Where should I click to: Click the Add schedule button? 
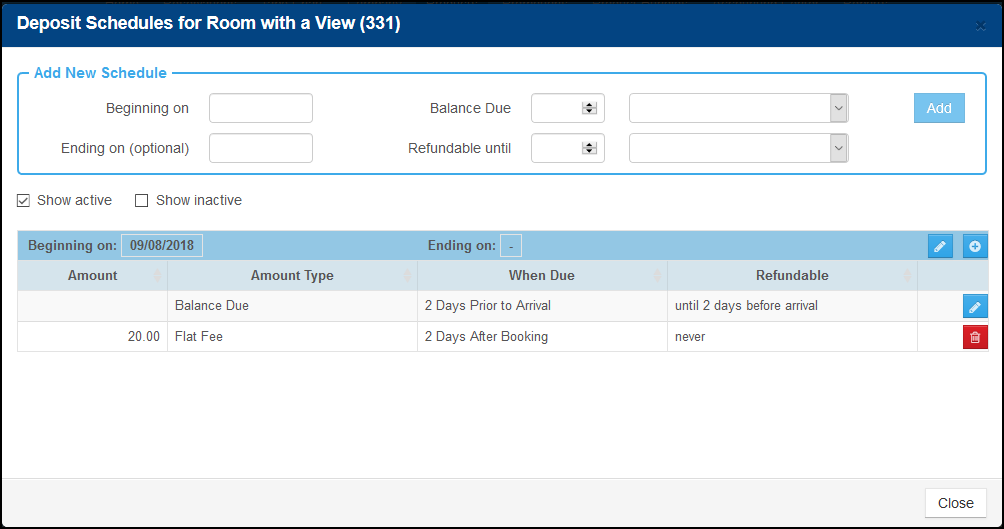[x=939, y=108]
